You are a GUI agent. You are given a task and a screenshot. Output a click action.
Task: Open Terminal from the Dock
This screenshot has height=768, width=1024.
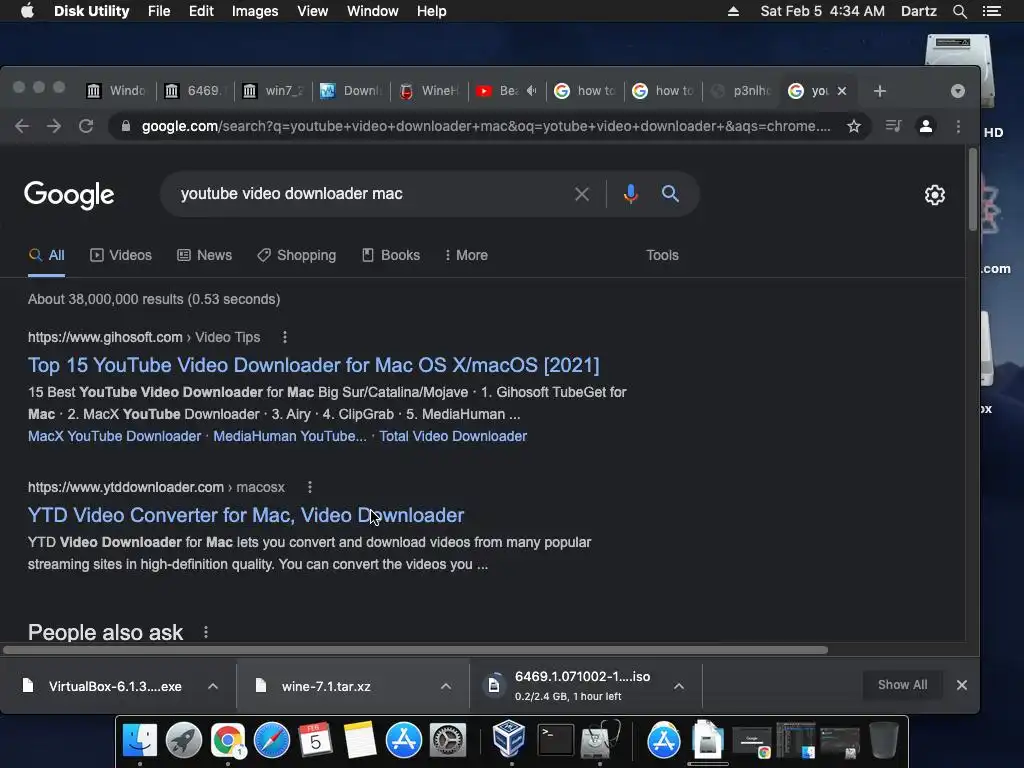tap(555, 741)
